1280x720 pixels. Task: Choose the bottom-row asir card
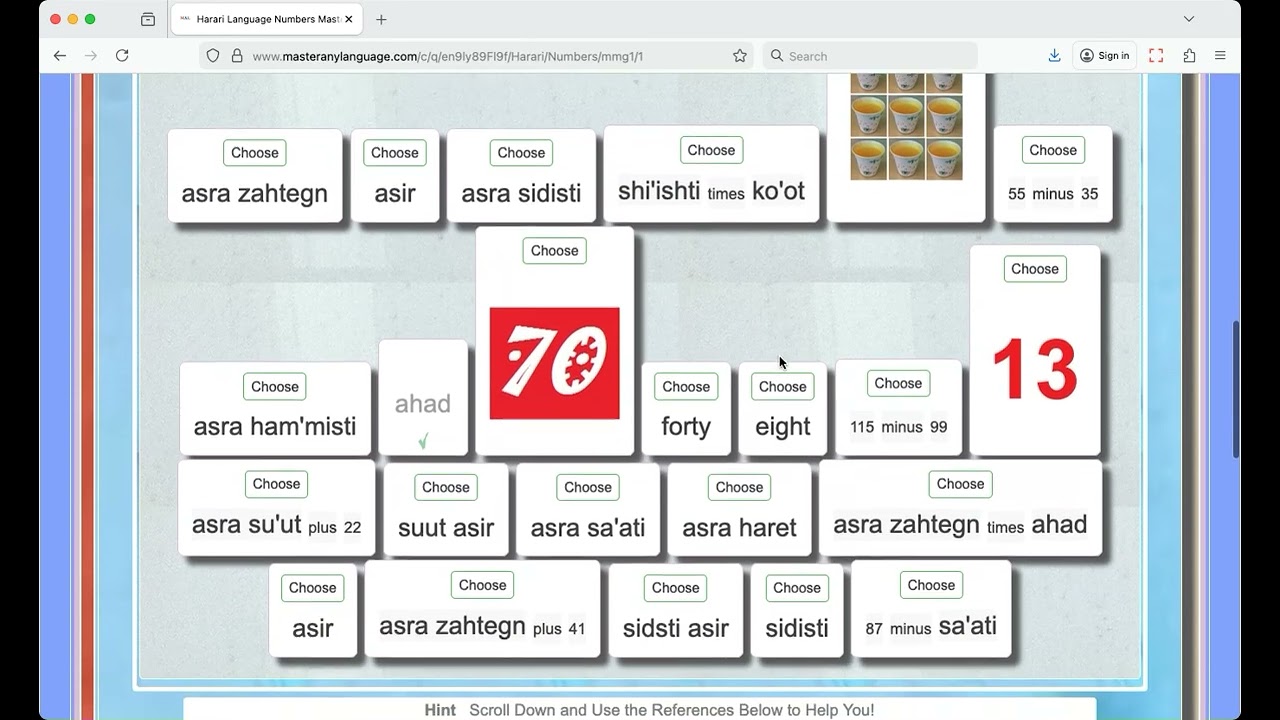(313, 588)
